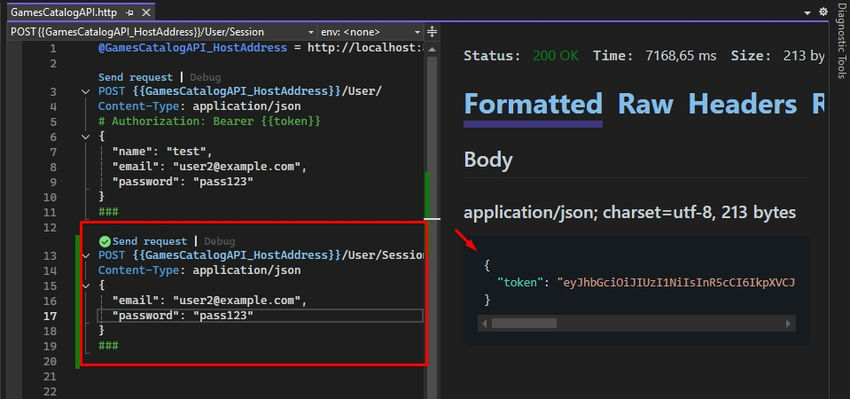Click the "# Authorization: Bearer {{token}}" comment line
This screenshot has height=399, width=850.
click(209, 121)
